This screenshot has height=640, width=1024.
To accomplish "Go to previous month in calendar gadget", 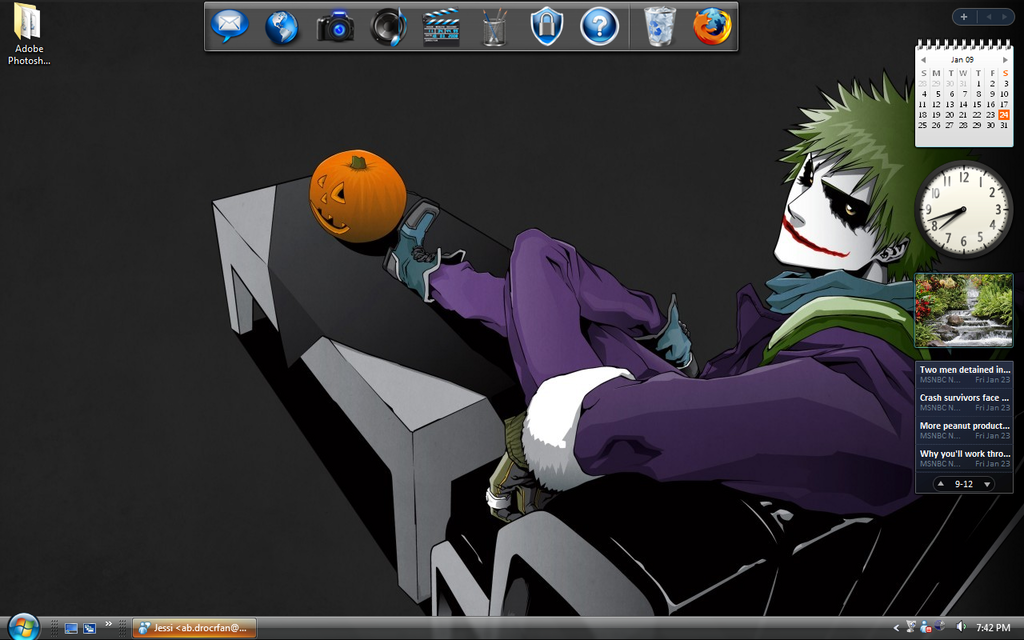I will pos(922,60).
